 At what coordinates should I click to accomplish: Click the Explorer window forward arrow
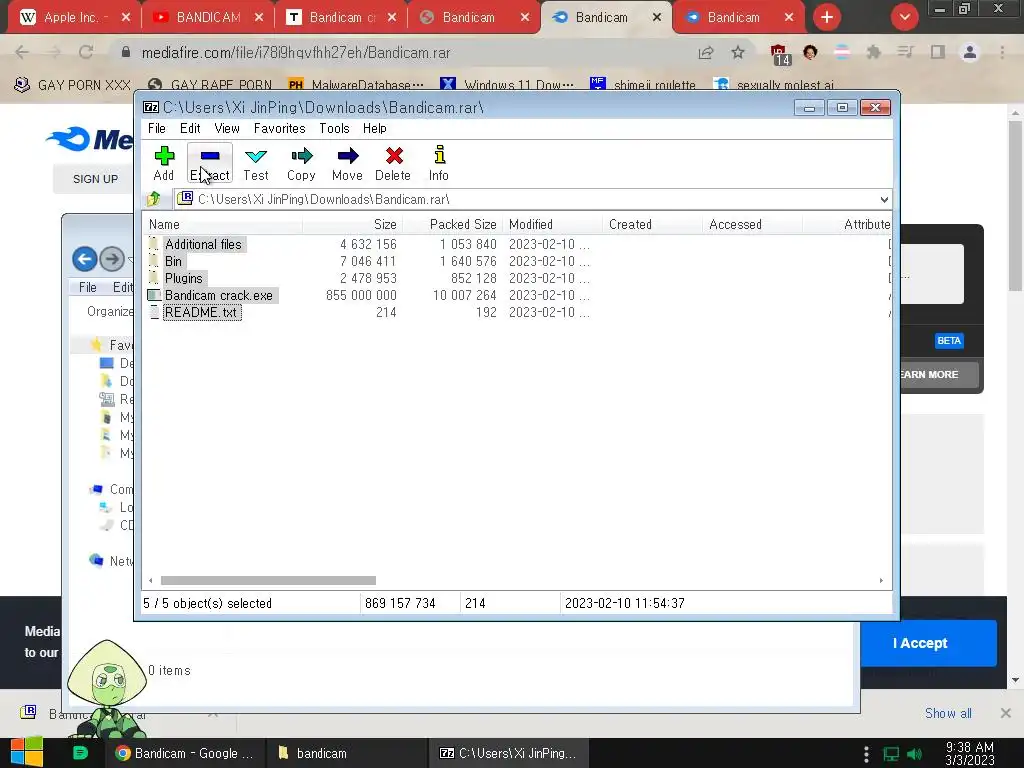coord(112,259)
